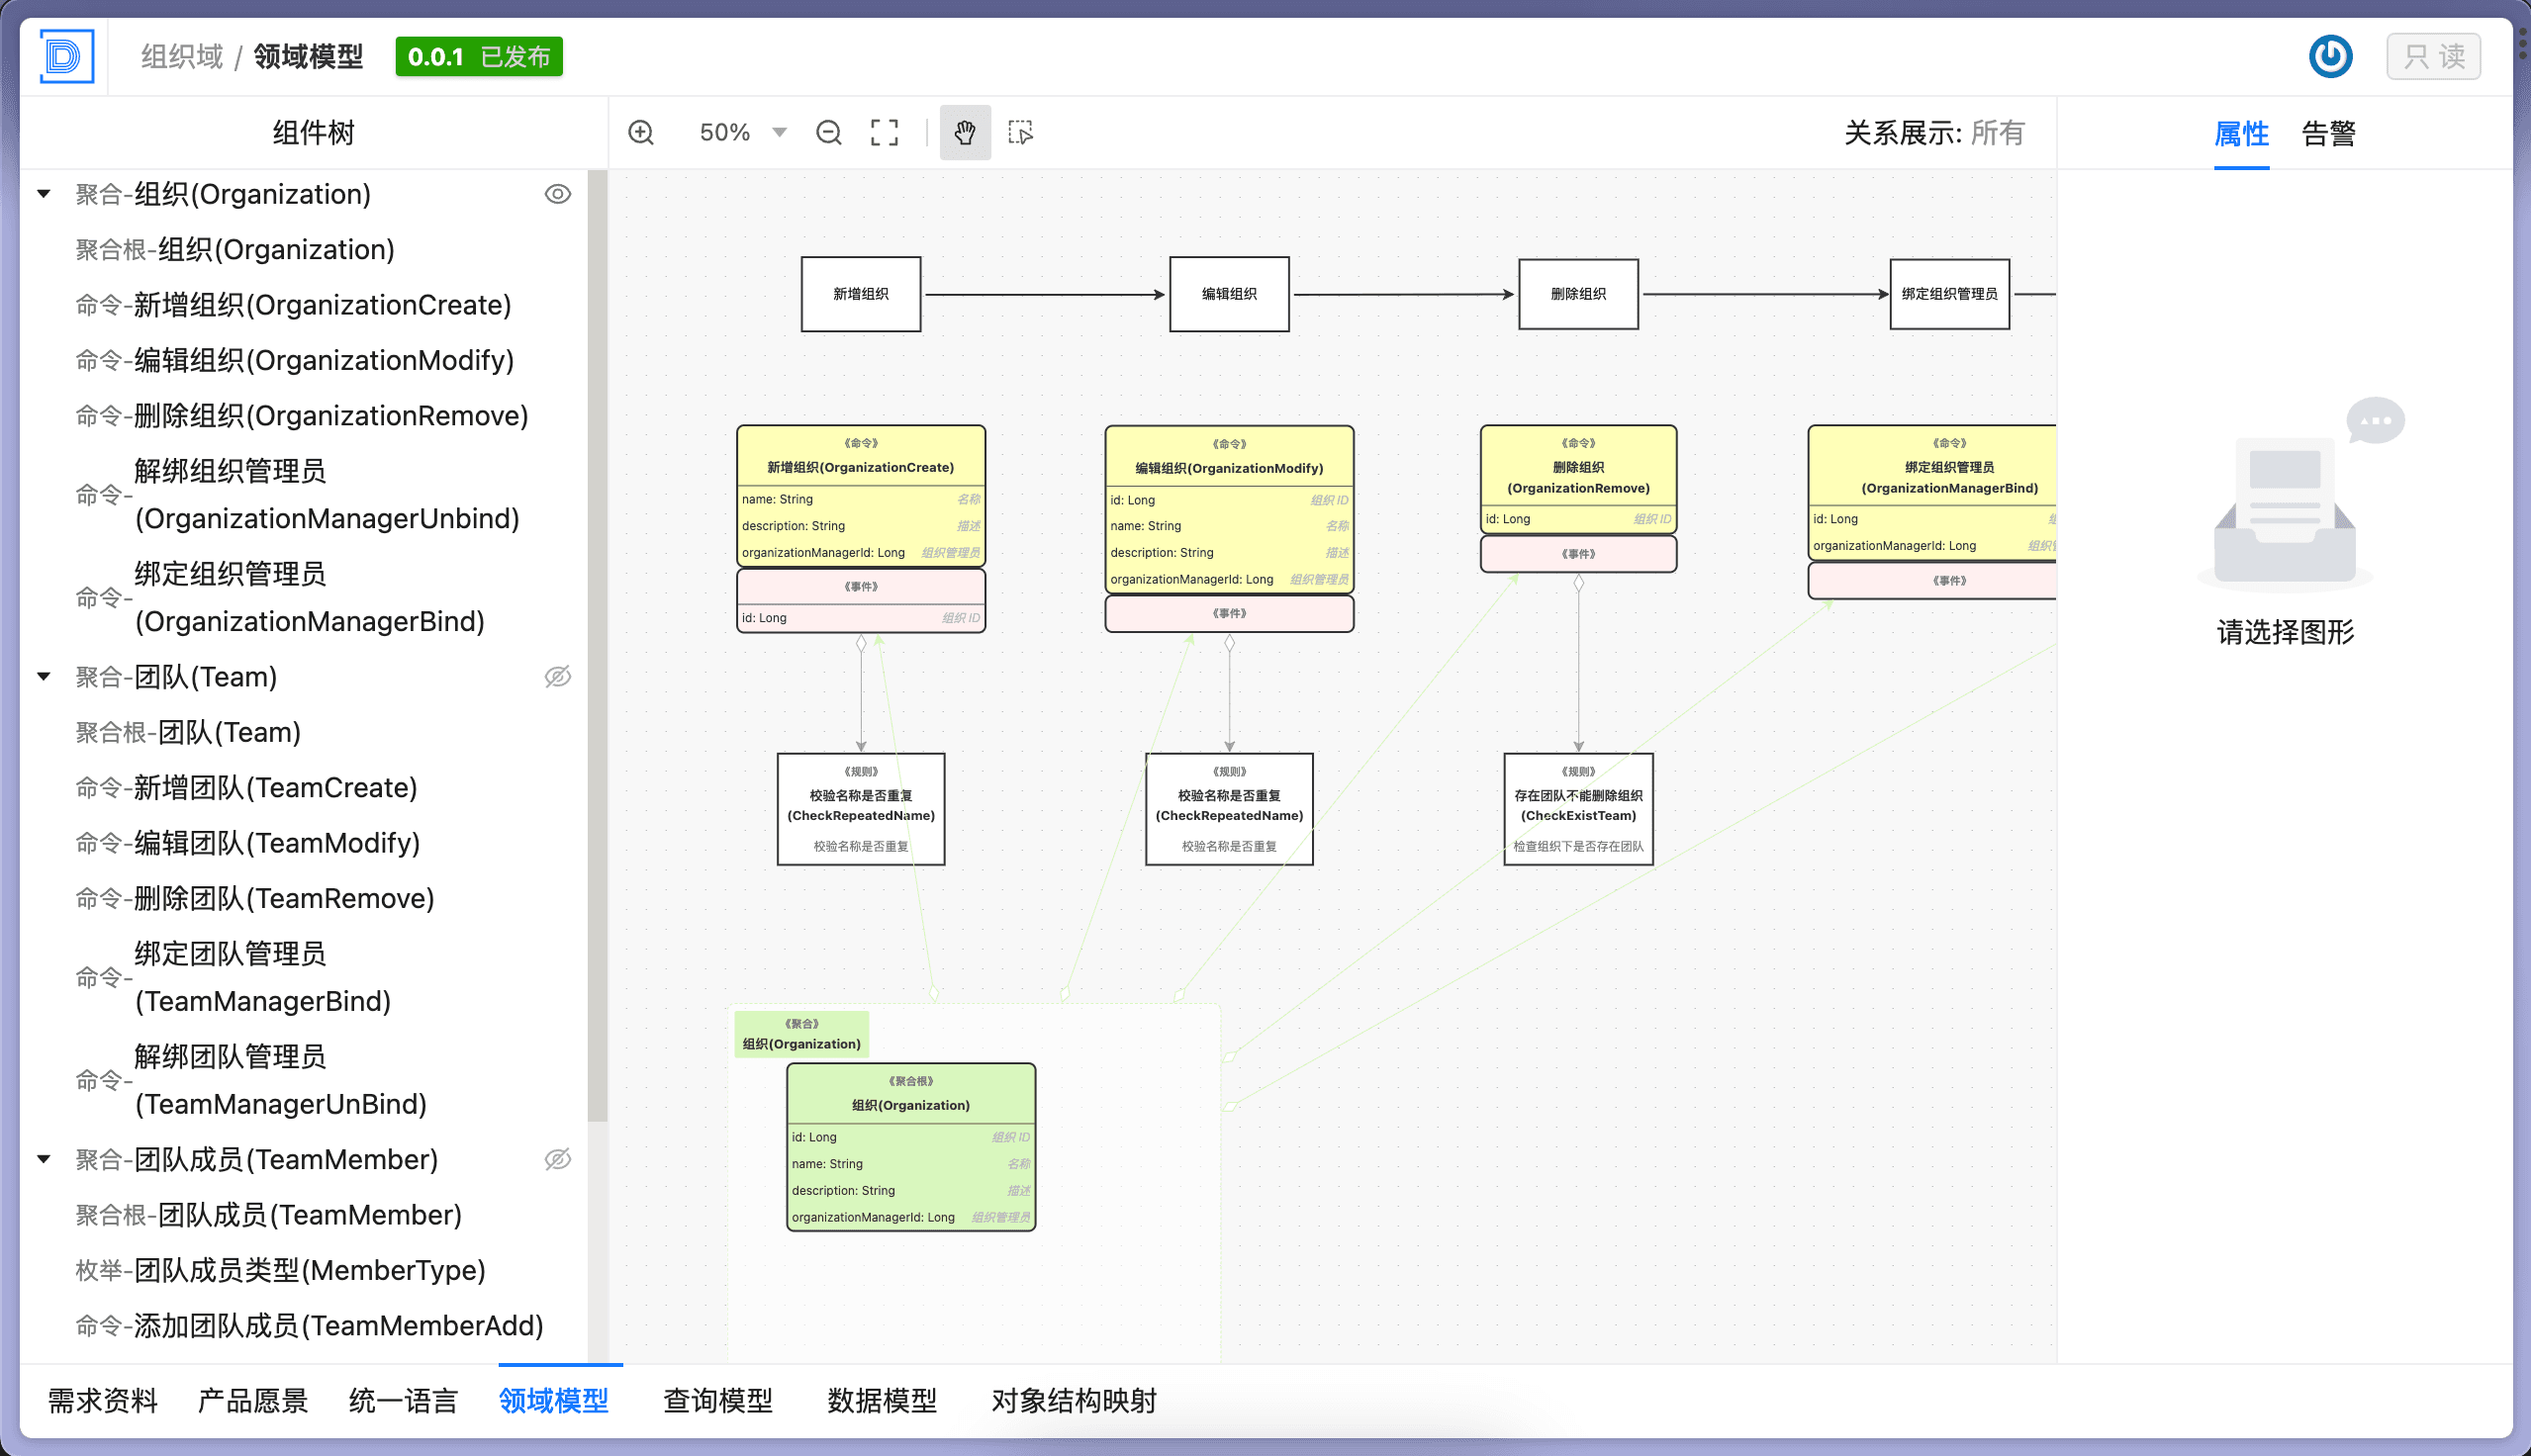Select the hand pan tool
Viewport: 2531px width, 1456px height.
click(x=965, y=132)
